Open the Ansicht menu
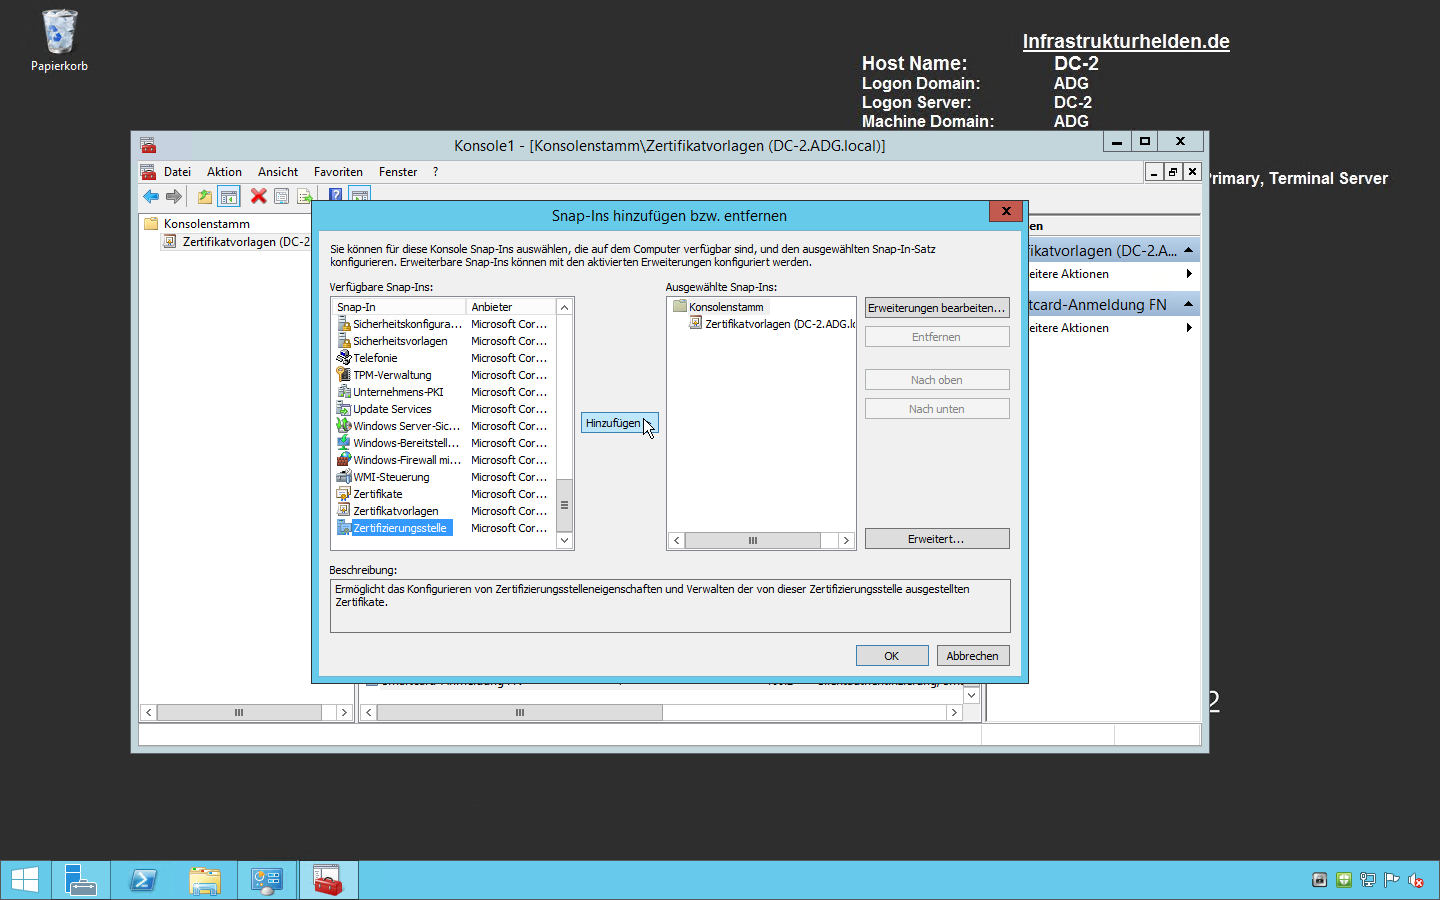Image resolution: width=1440 pixels, height=900 pixels. click(x=278, y=172)
